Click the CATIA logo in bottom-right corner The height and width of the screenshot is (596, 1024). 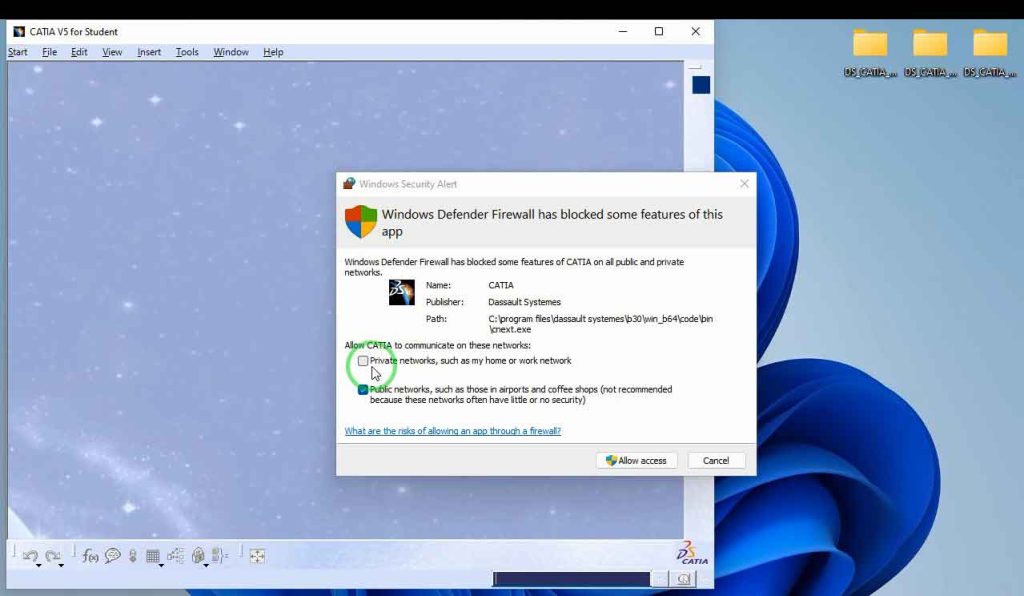pos(691,554)
